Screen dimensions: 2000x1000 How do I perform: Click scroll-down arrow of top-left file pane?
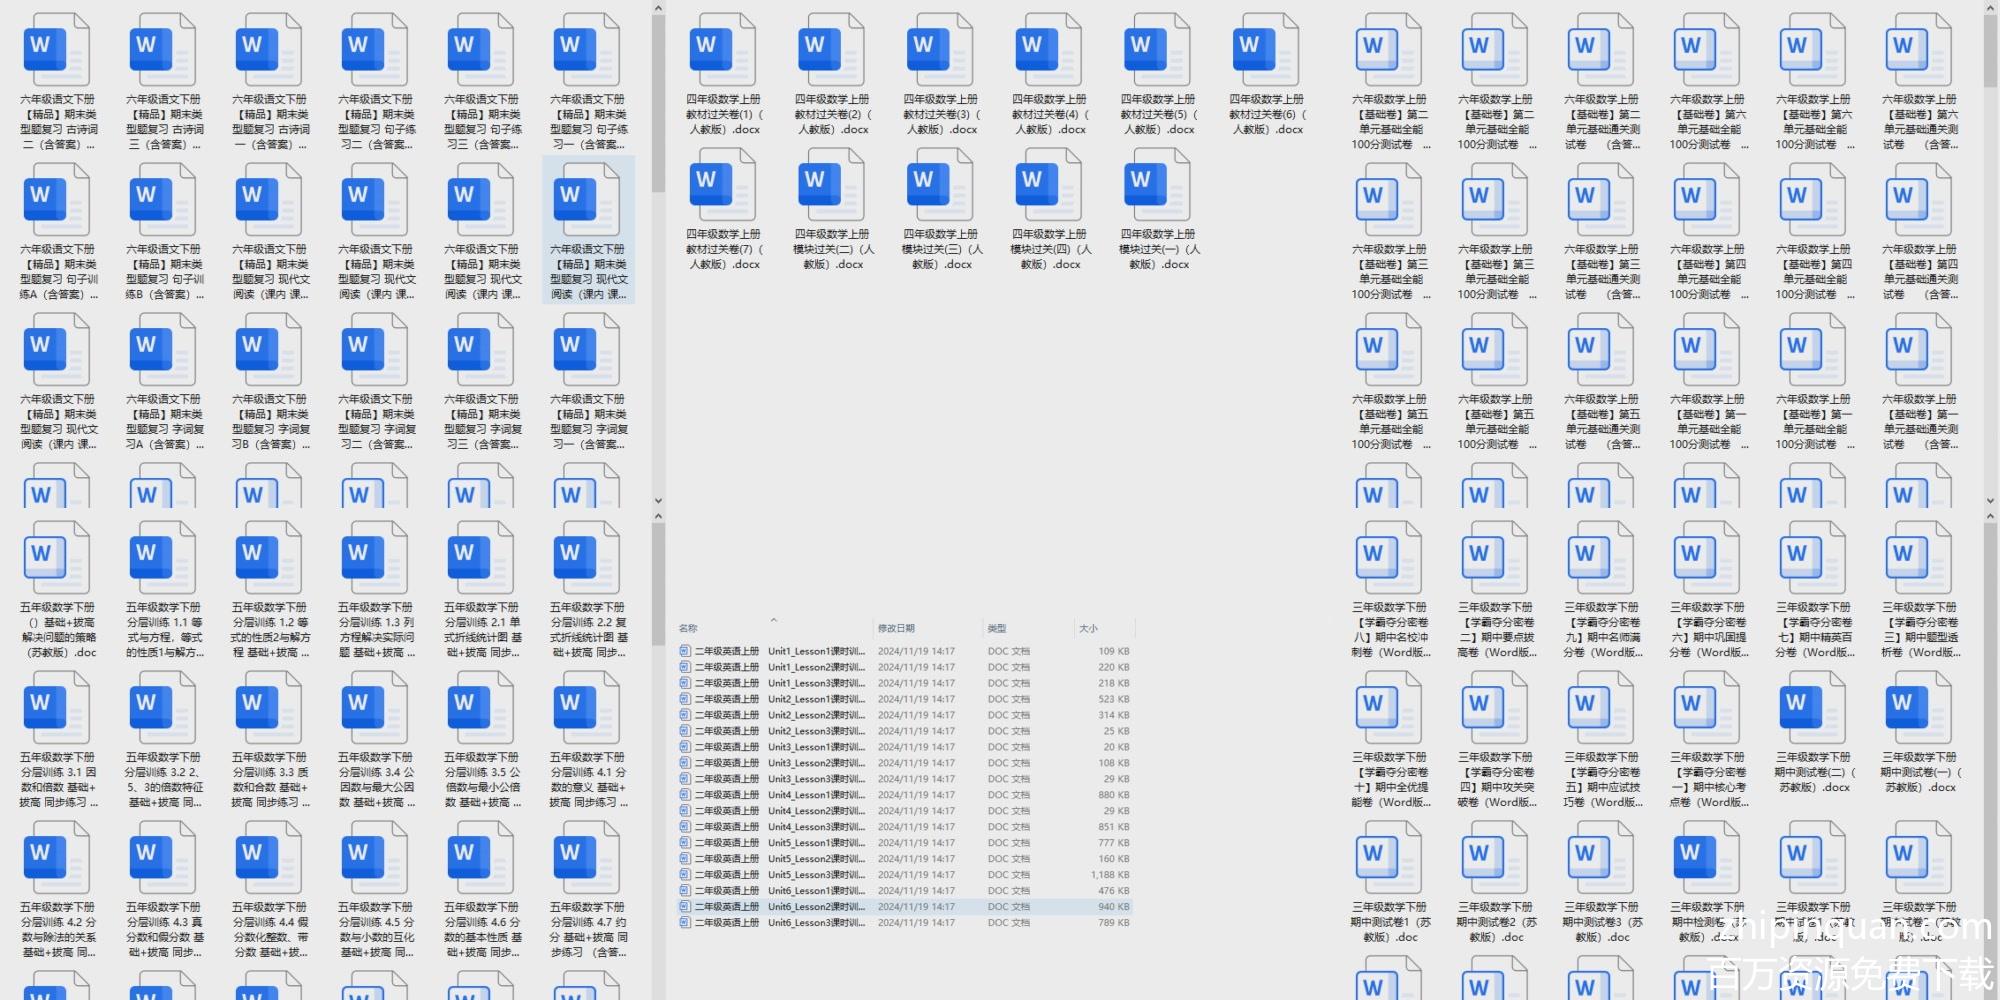(x=658, y=501)
